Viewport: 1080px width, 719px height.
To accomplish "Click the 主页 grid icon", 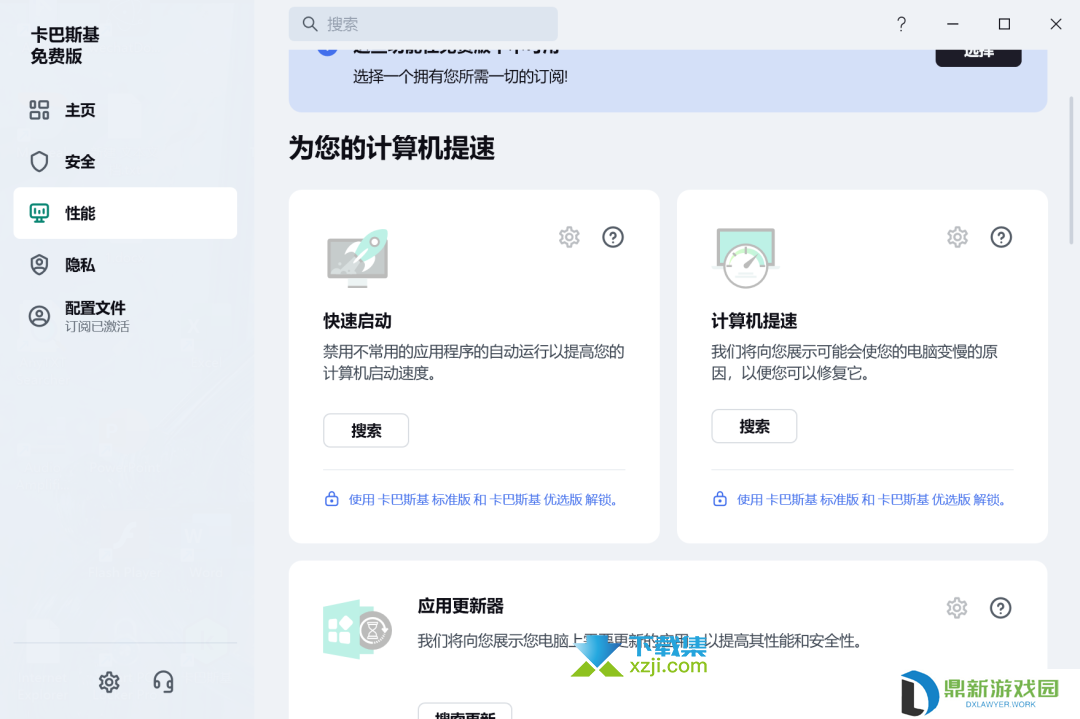I will pos(39,110).
